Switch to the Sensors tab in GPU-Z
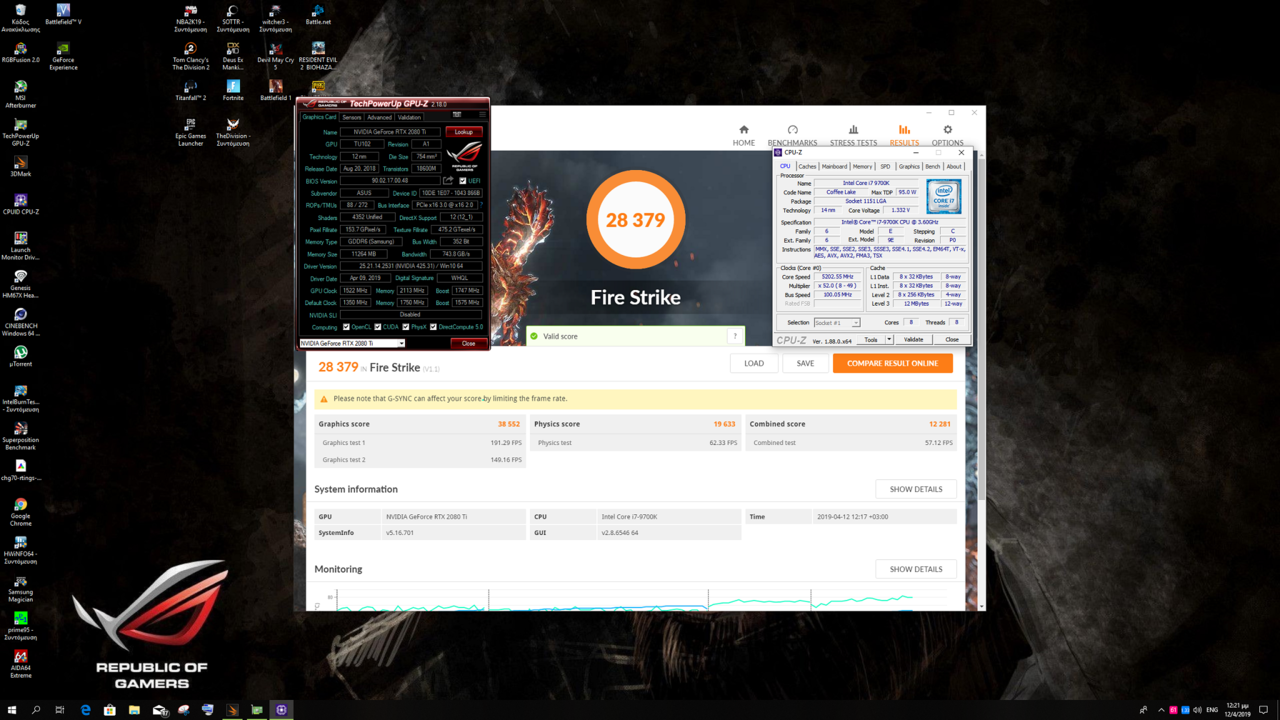 pos(352,117)
